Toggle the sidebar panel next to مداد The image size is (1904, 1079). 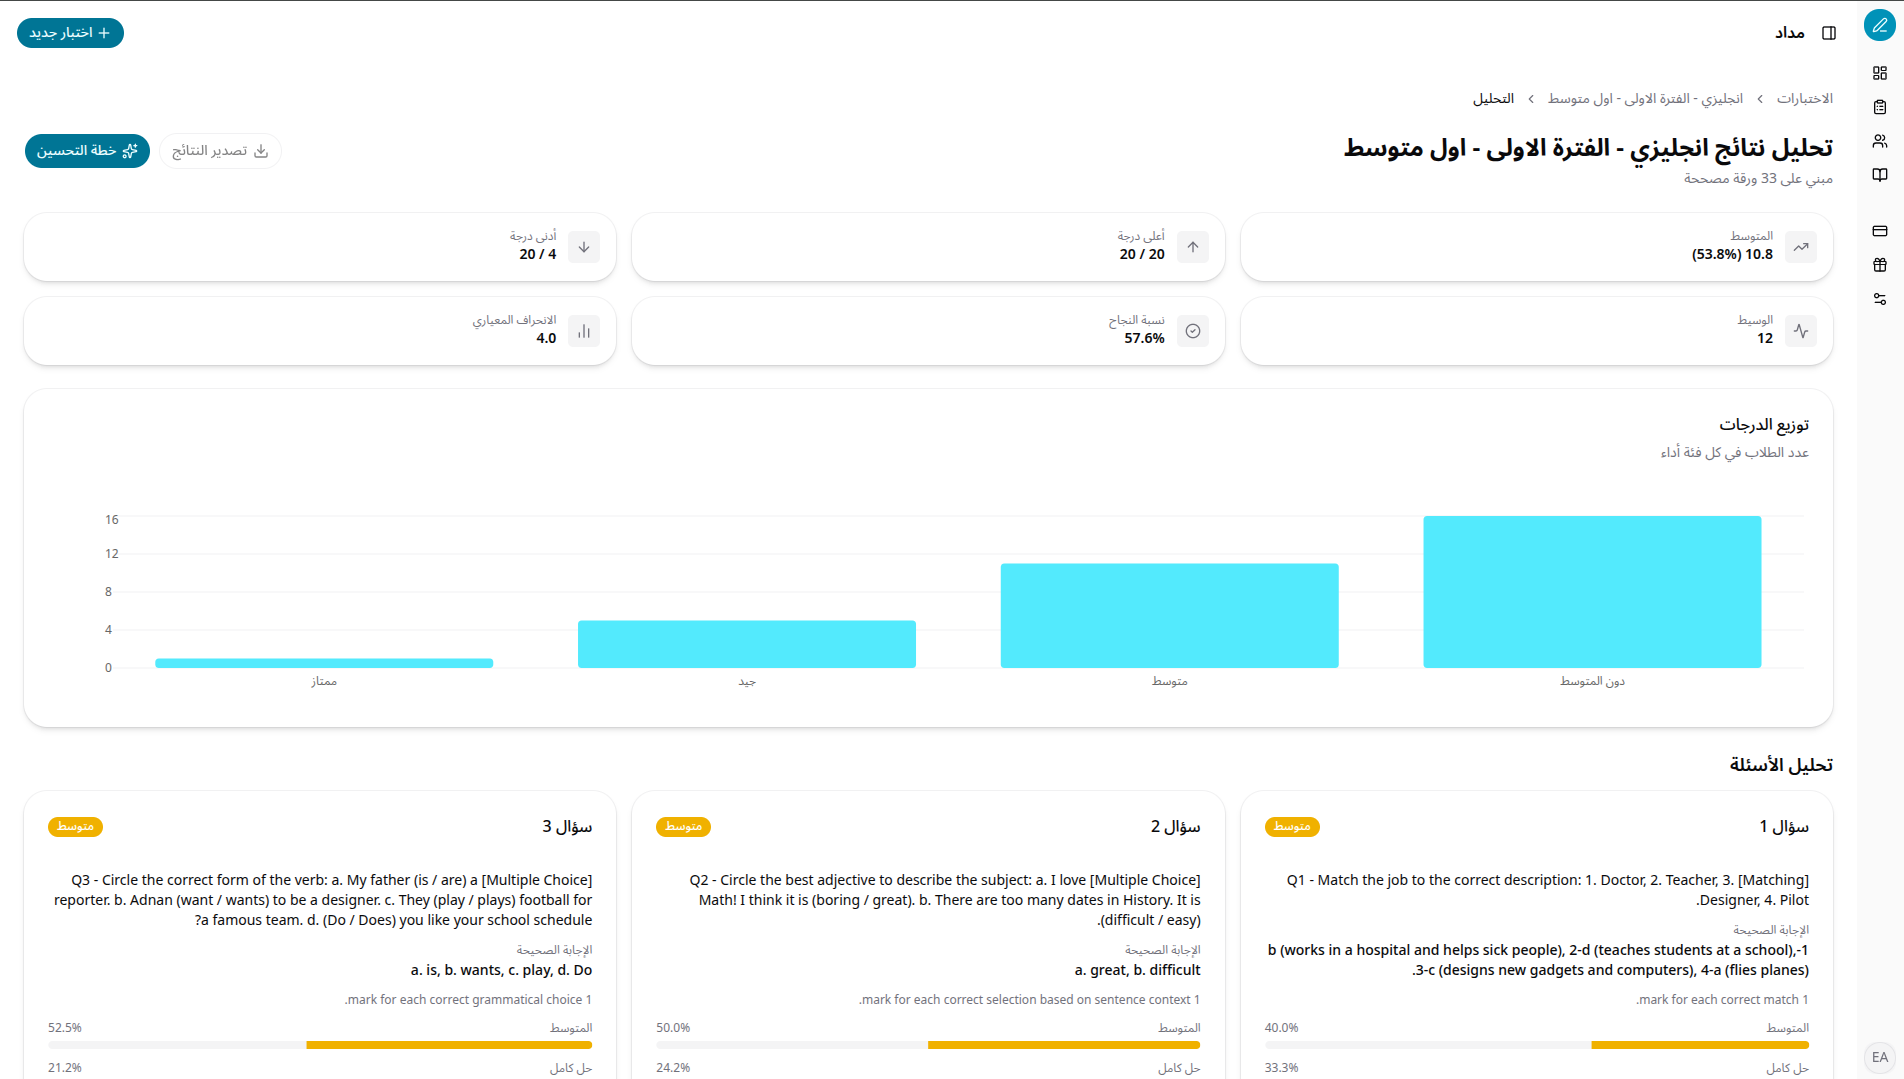tap(1829, 33)
